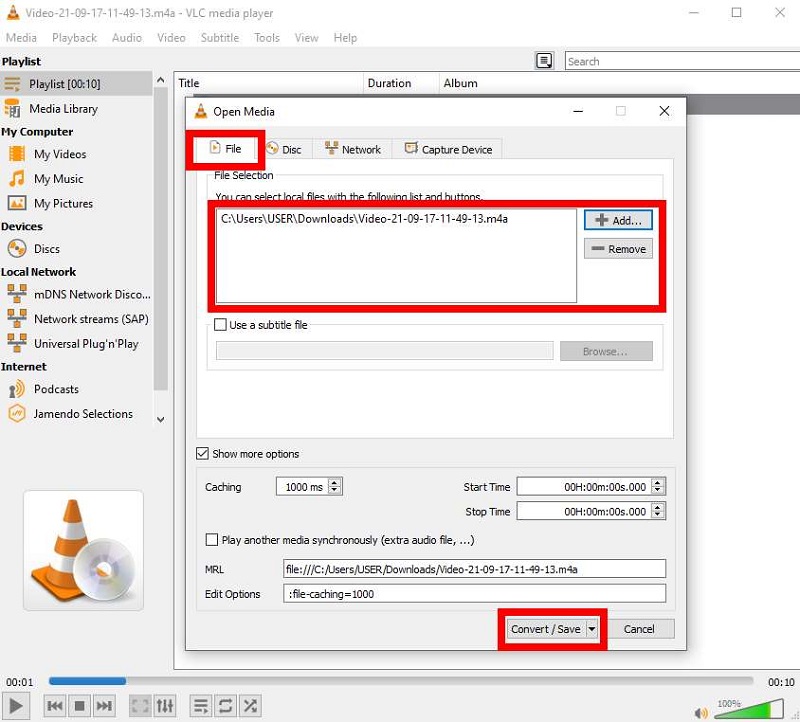
Task: Open the Help menu
Action: click(x=345, y=38)
